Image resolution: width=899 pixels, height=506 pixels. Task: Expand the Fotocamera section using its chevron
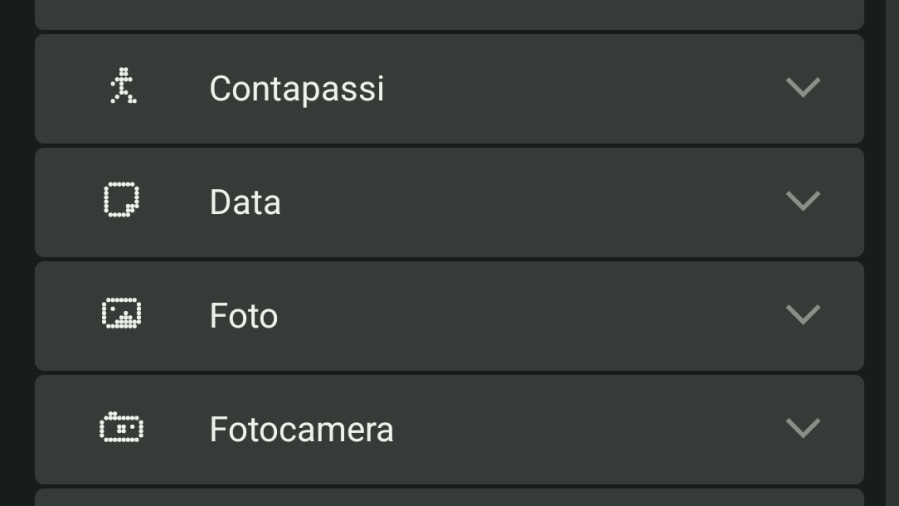tap(803, 427)
